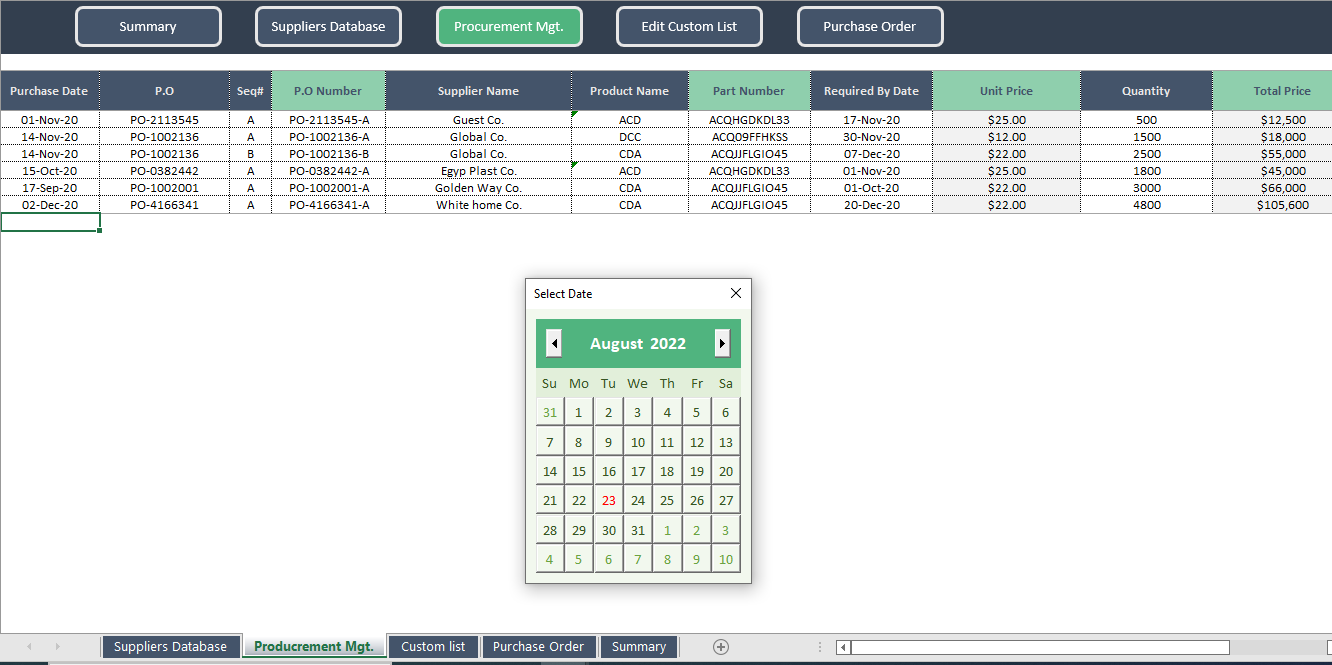This screenshot has width=1332, height=665.
Task: Click the Suppliers Database navigation button
Action: pyautogui.click(x=328, y=27)
